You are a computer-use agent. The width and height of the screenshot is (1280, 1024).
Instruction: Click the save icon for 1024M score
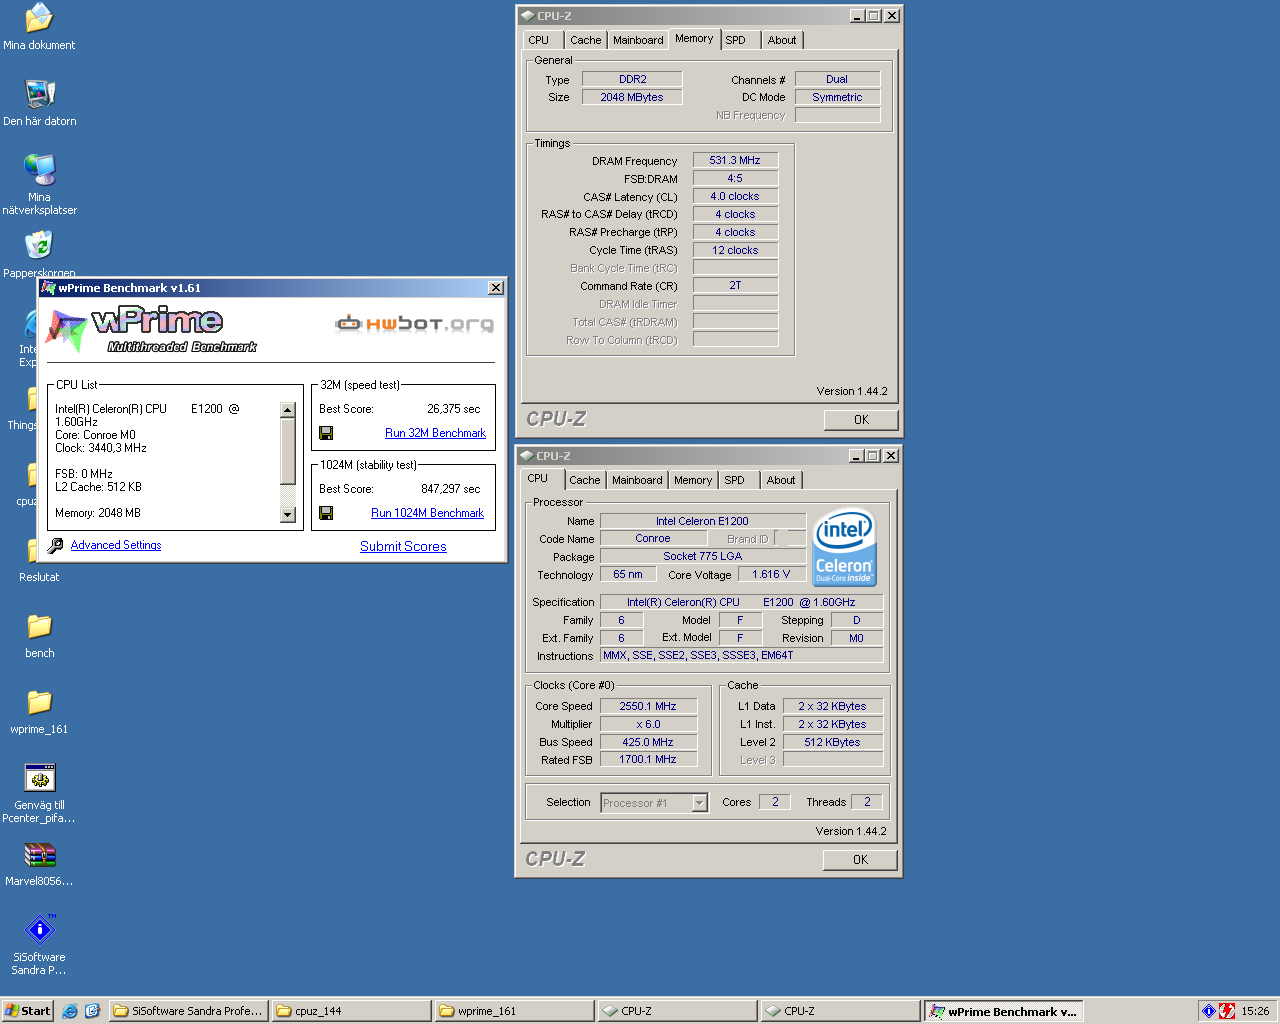[326, 513]
